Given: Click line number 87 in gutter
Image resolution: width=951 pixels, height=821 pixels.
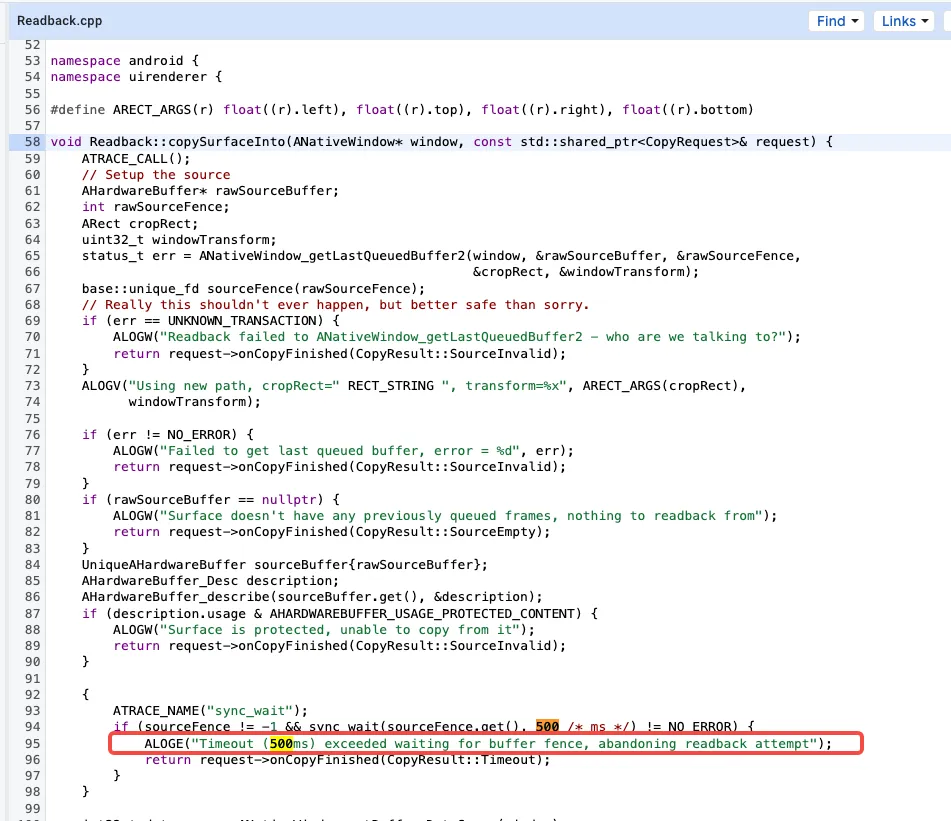Looking at the screenshot, I should tap(32, 614).
